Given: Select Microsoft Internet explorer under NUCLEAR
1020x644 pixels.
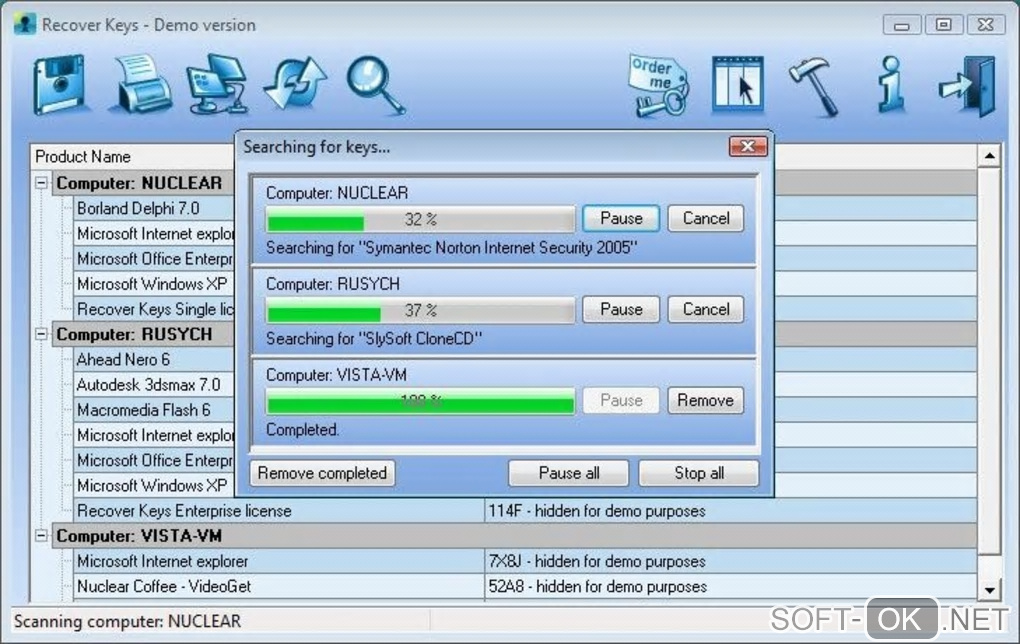Looking at the screenshot, I should tap(155, 234).
